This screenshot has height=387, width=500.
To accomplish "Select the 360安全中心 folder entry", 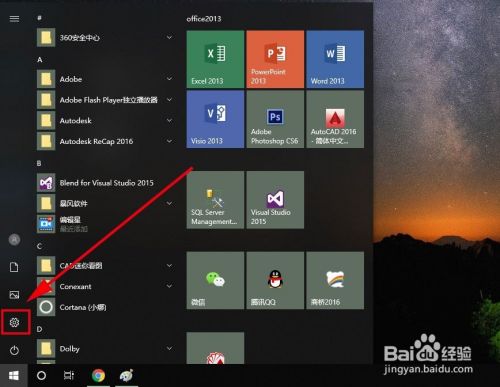I will 106,37.
